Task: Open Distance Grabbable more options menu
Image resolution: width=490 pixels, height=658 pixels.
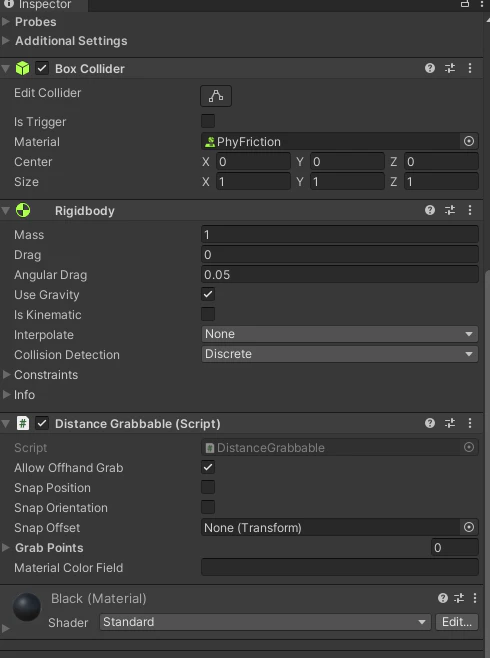Action: click(x=470, y=423)
